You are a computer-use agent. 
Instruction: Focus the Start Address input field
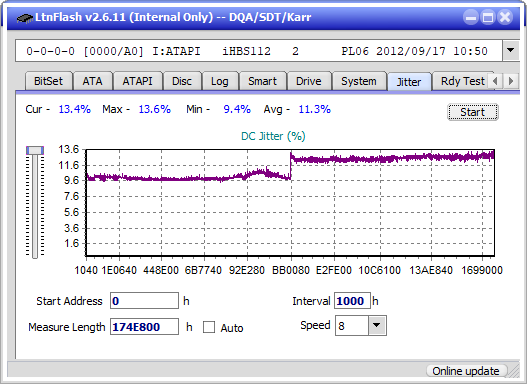[145, 301]
